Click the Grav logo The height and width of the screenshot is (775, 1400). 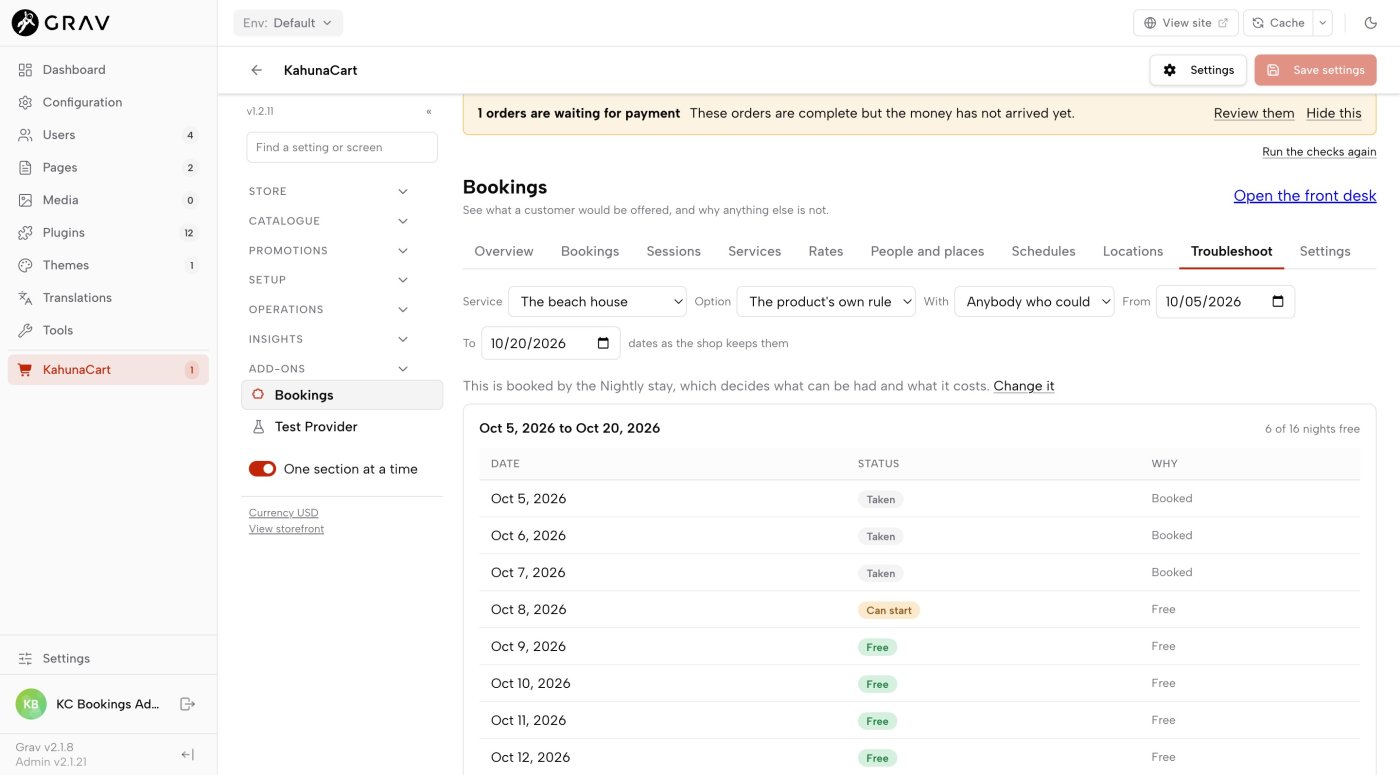coord(61,22)
